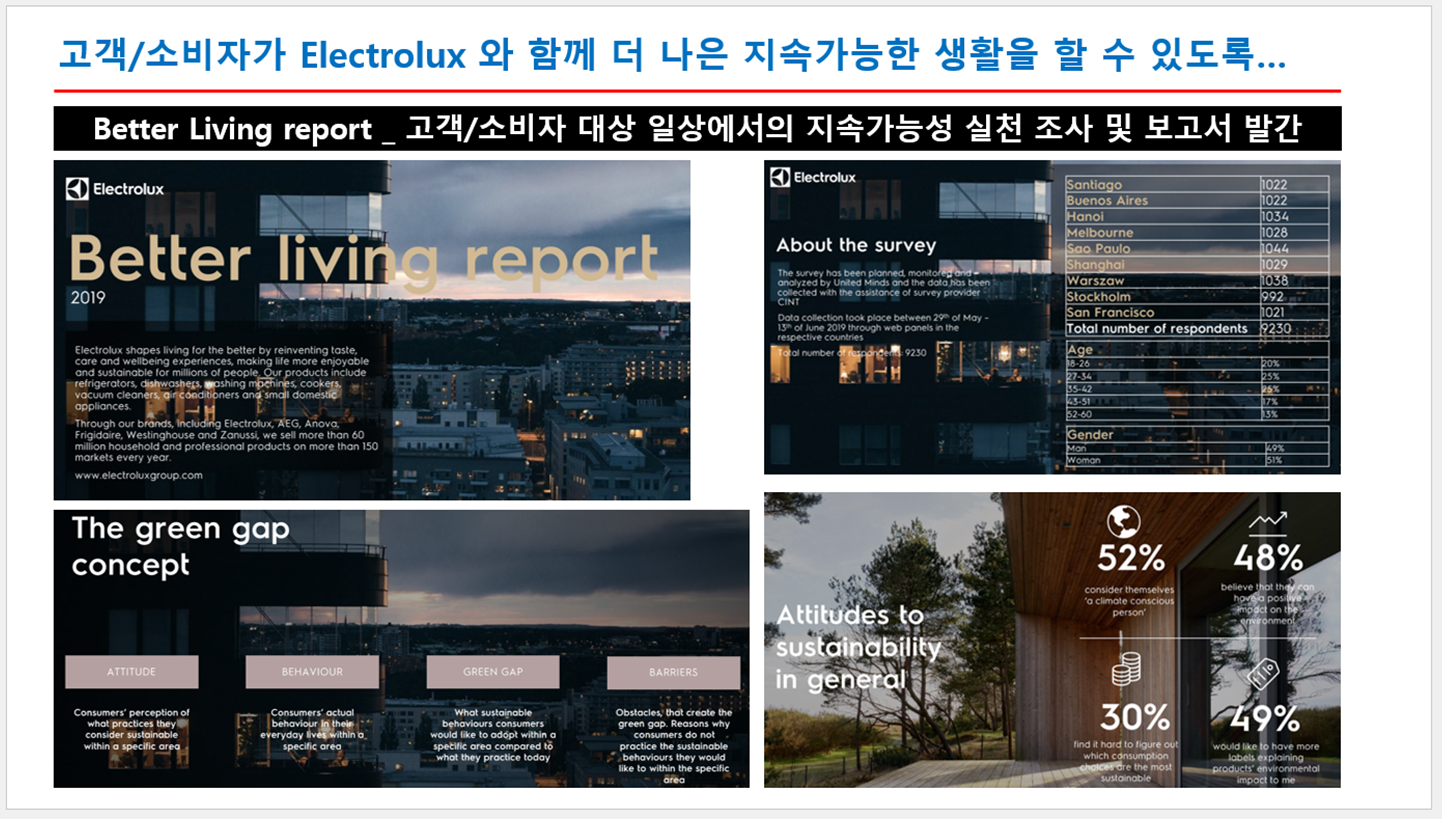Select the Melbourne city cell
Viewport: 1442px width, 819px height.
coord(1162,232)
